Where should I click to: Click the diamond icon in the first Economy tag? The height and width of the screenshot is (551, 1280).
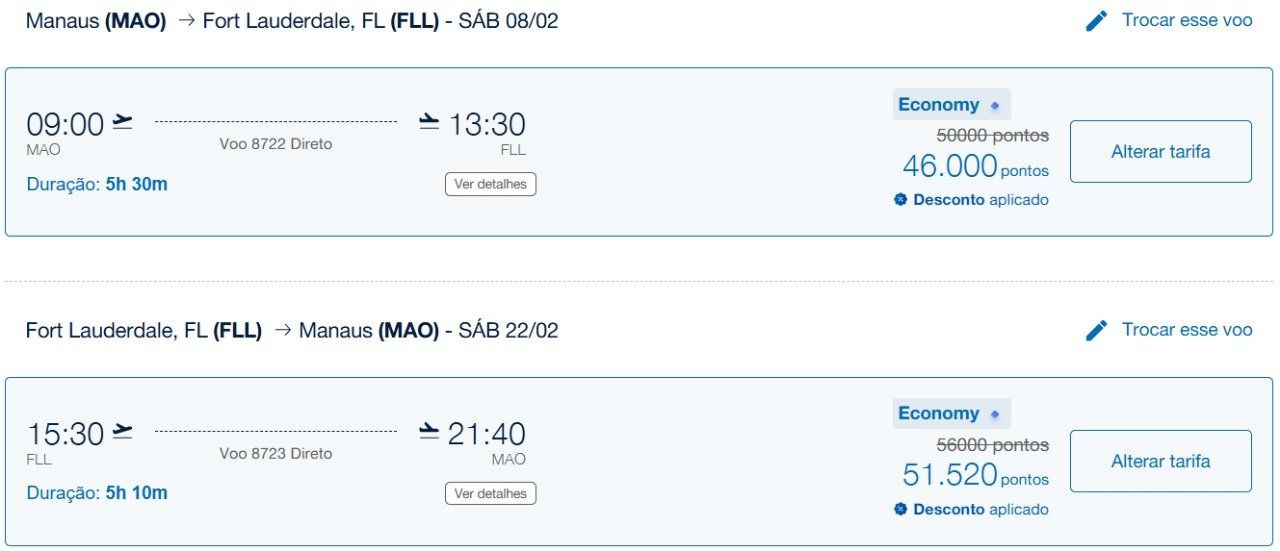tap(995, 105)
